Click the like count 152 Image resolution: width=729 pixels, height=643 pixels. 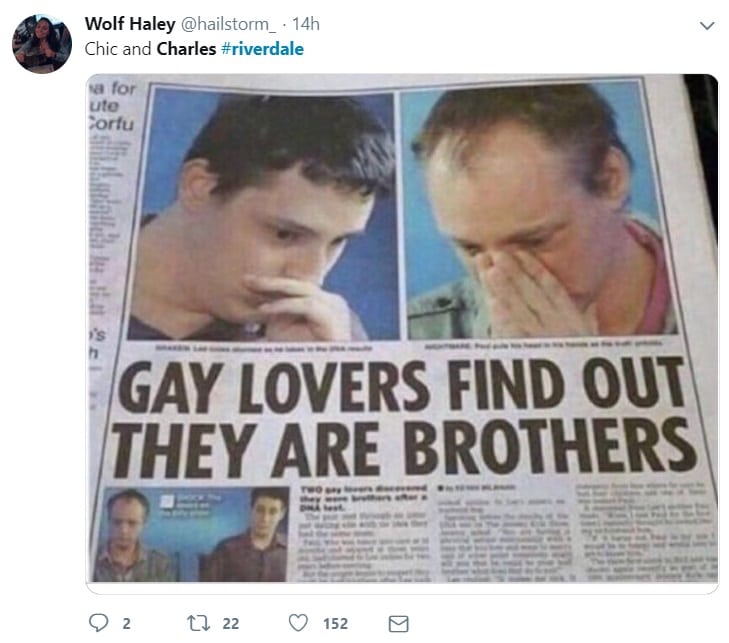tap(335, 623)
